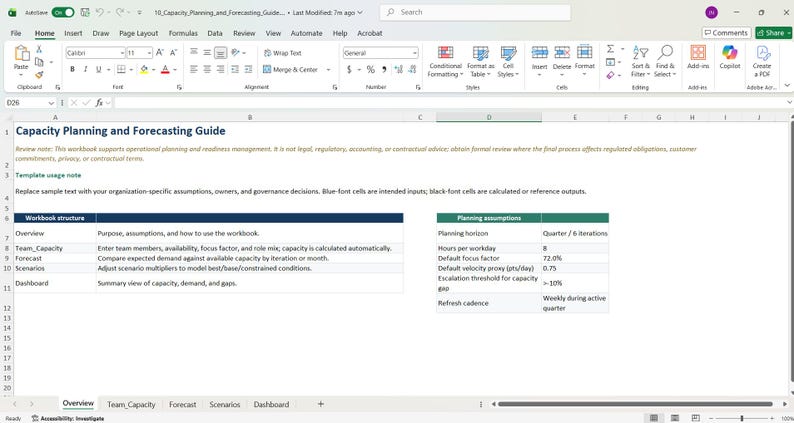Open the Name Box dropdown arrow
Image resolution: width=794 pixels, height=423 pixels.
(51, 103)
